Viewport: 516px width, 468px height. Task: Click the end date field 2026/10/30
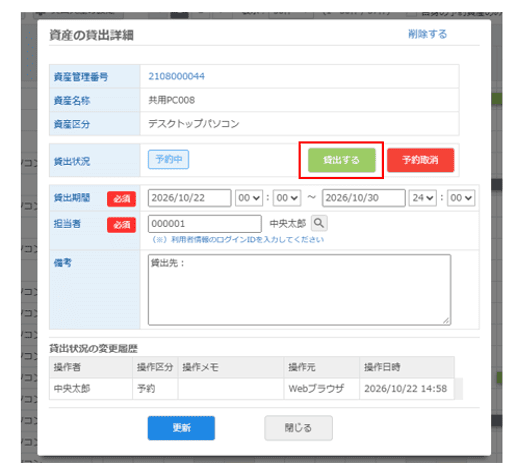point(364,198)
